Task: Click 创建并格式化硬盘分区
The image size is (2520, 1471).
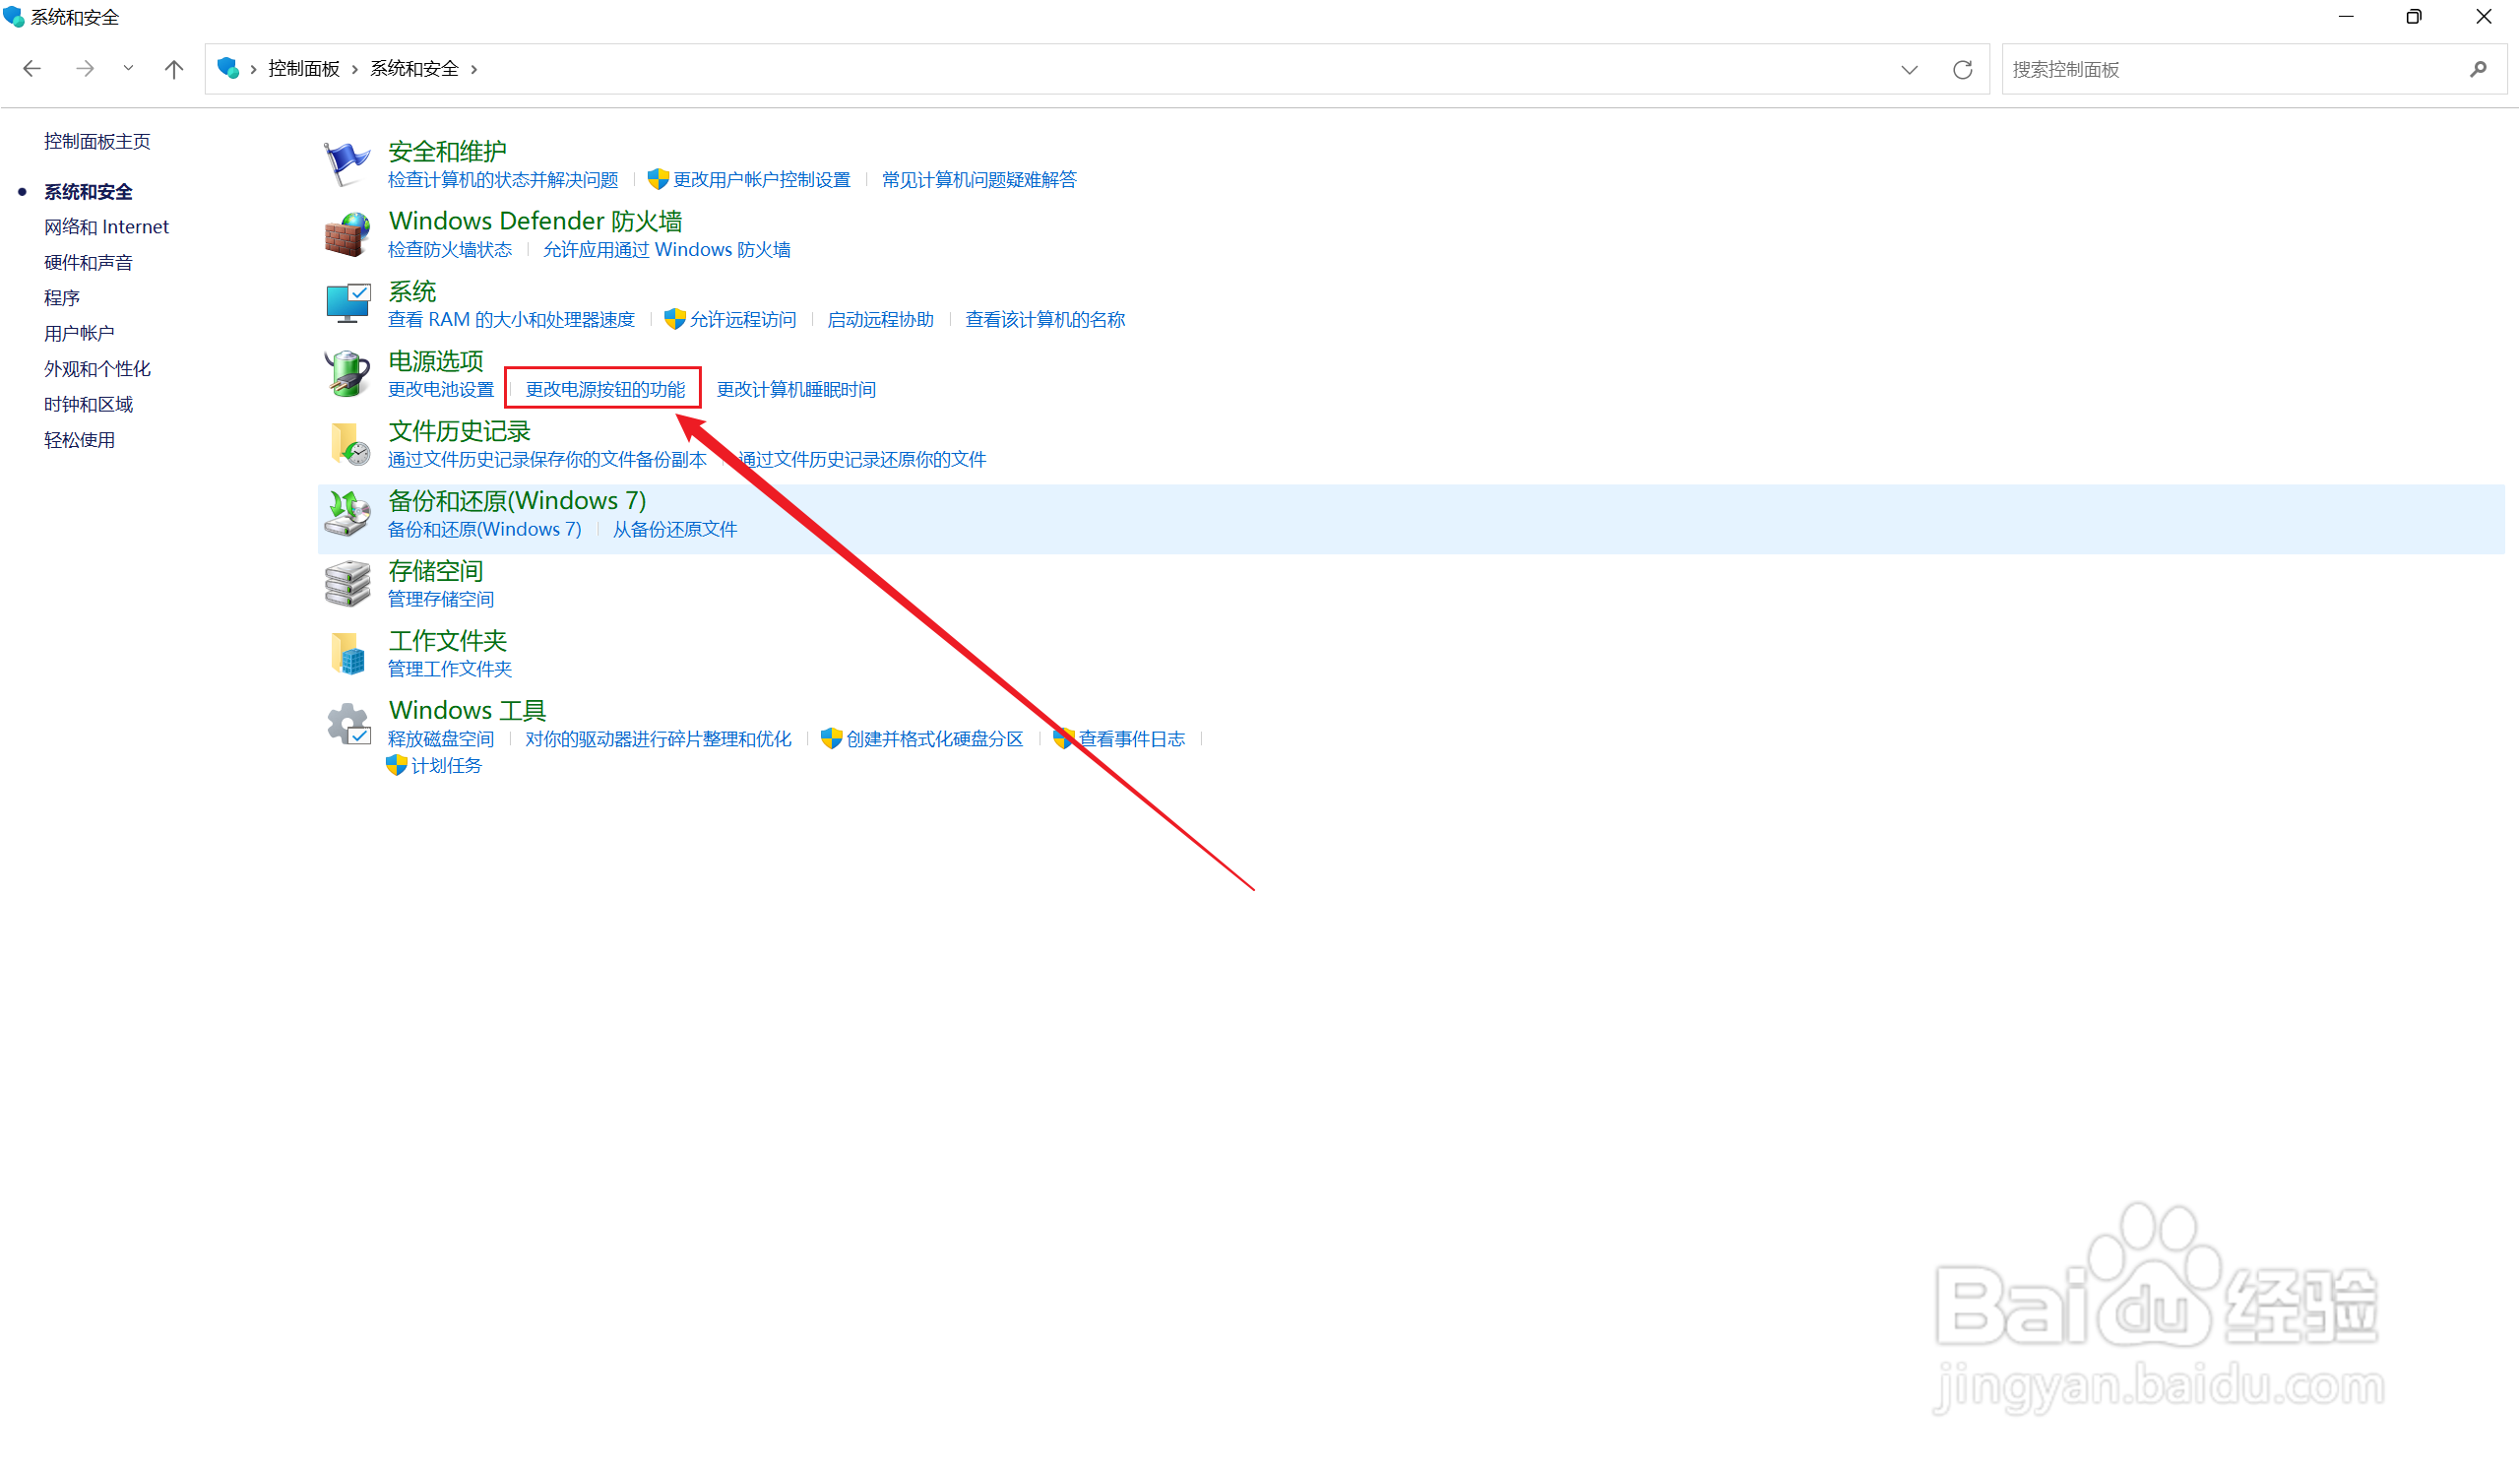Action: click(x=934, y=739)
